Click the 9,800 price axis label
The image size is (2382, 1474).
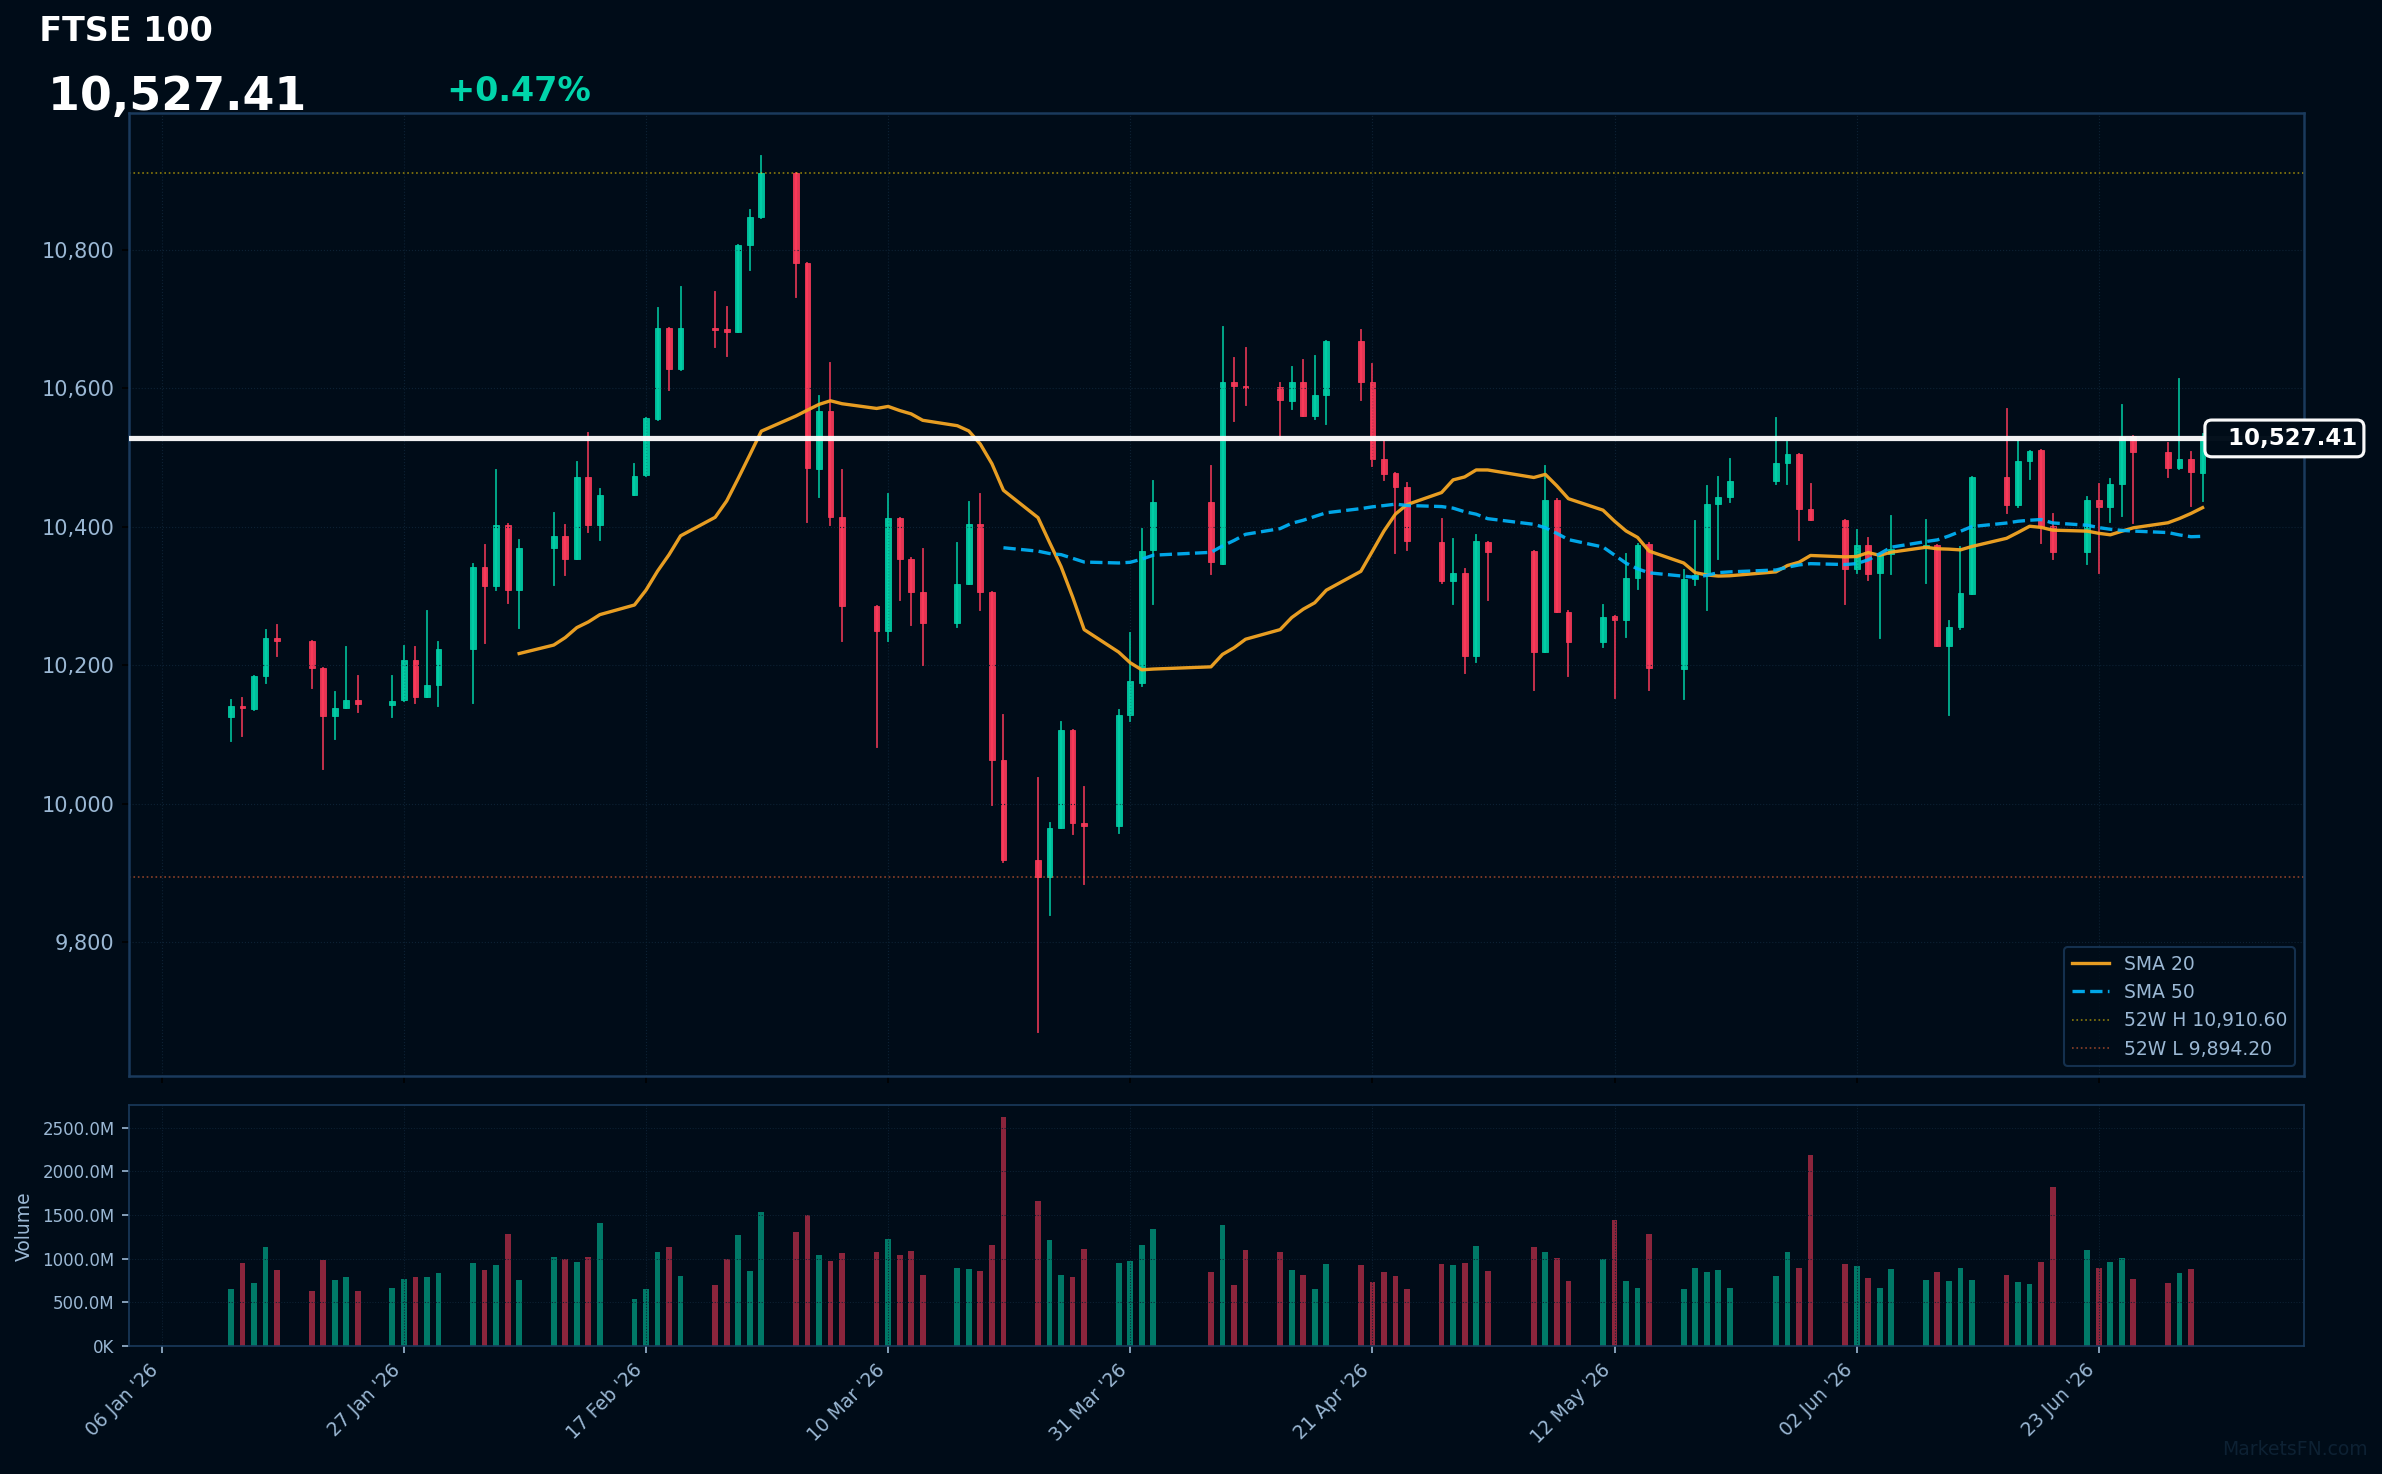(x=84, y=943)
